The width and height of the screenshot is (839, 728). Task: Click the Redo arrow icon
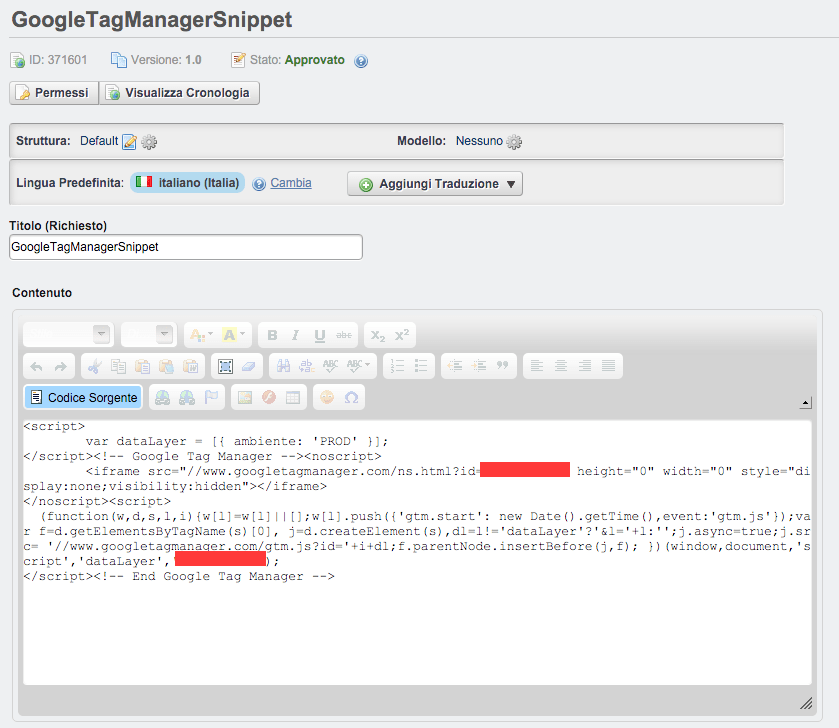point(60,366)
